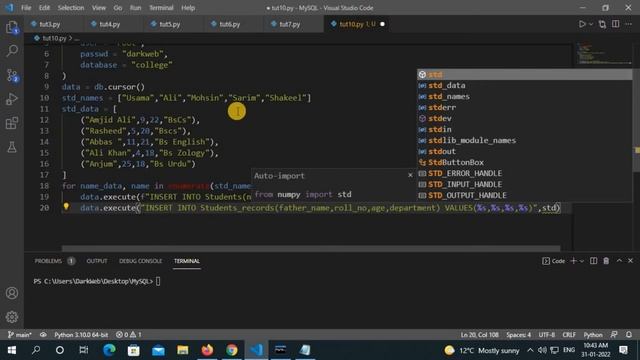Open the Help menu
The image size is (640, 360).
pos(188,8)
